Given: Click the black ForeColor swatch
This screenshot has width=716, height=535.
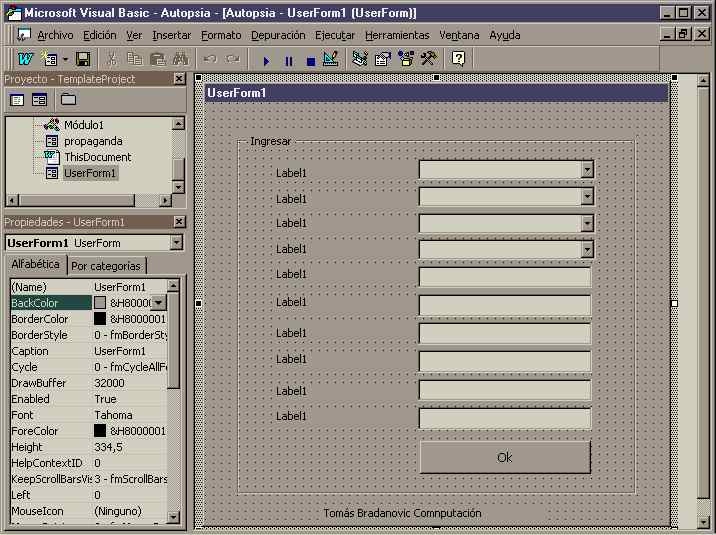Looking at the screenshot, I should point(100,431).
